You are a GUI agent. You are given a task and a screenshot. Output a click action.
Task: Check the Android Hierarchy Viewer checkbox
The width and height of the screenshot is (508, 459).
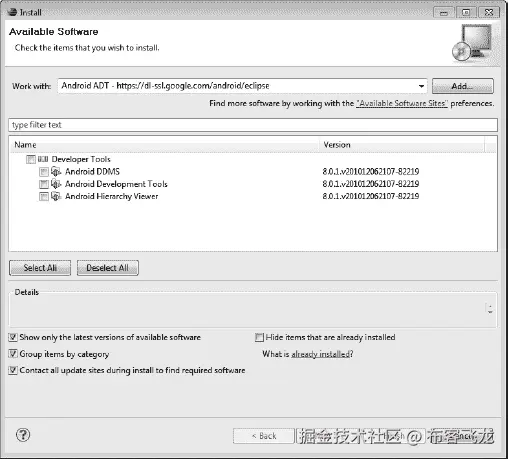pos(44,197)
